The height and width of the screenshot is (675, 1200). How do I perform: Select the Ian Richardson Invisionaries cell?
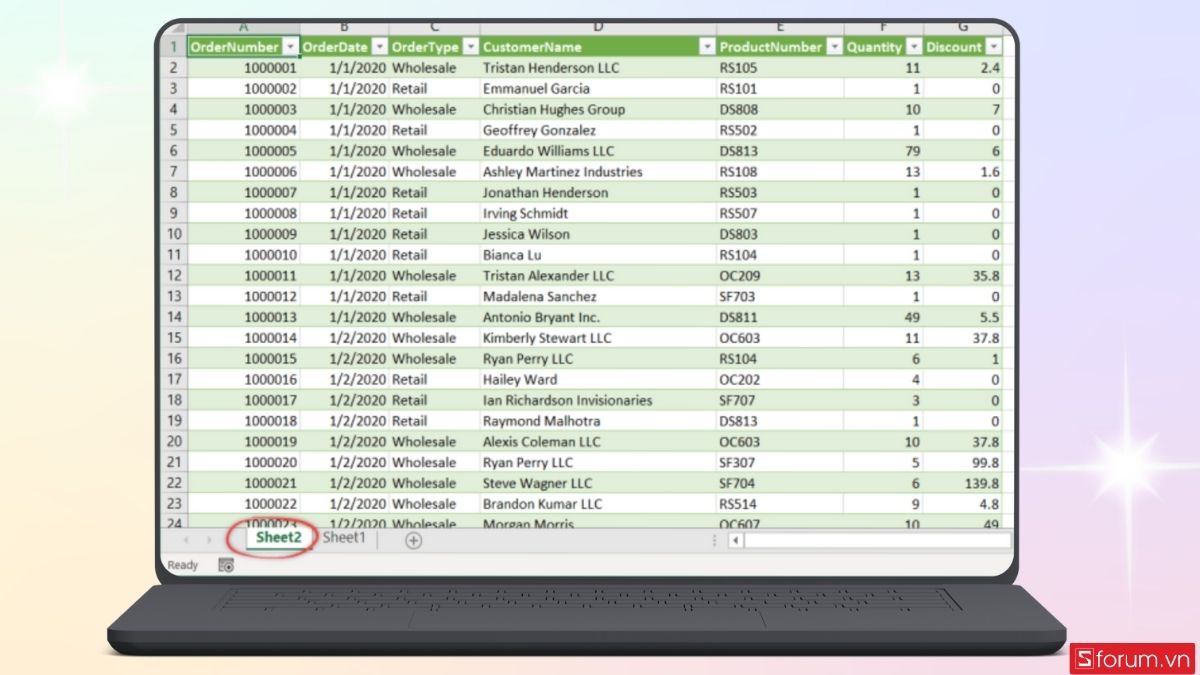598,400
